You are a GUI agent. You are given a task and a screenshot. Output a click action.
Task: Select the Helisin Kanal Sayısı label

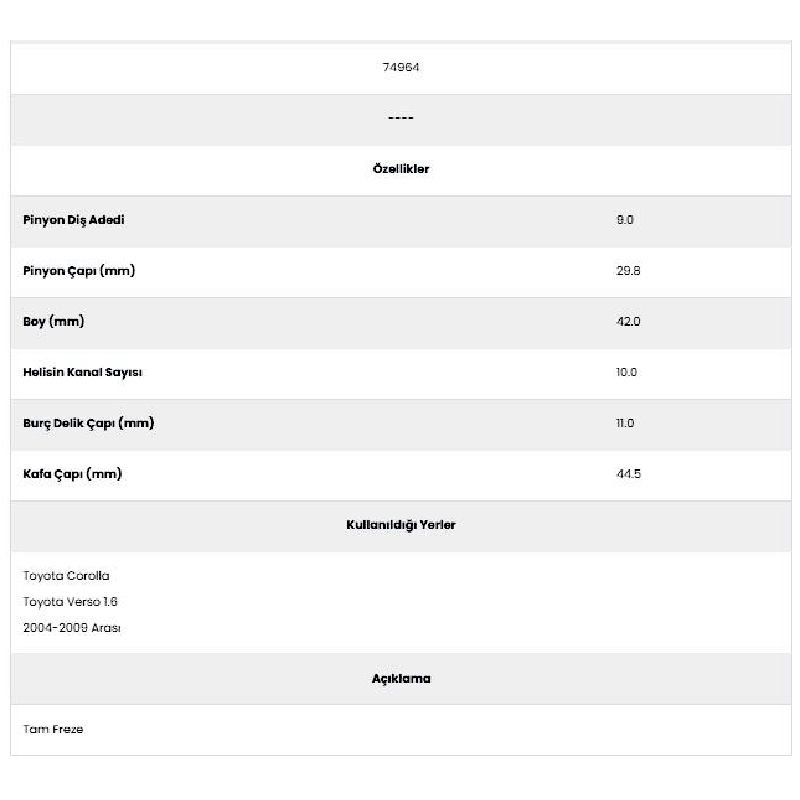pyautogui.click(x=83, y=372)
